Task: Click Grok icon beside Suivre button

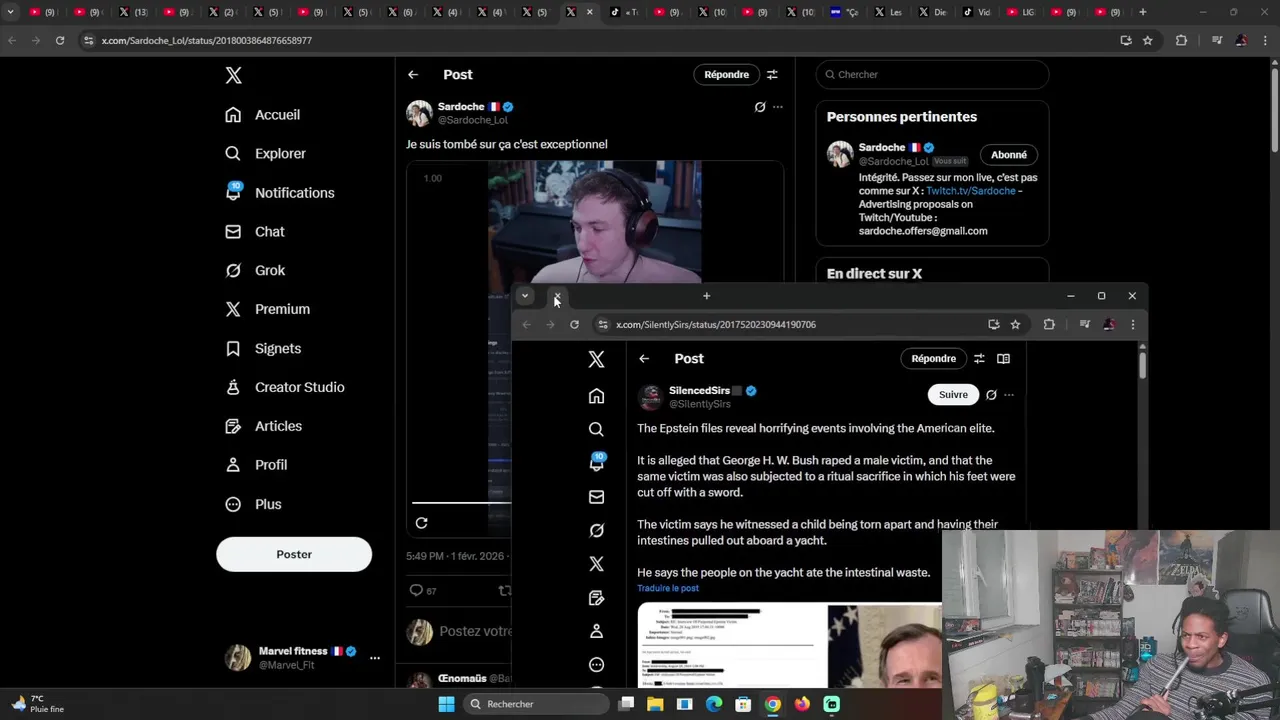Action: [991, 395]
